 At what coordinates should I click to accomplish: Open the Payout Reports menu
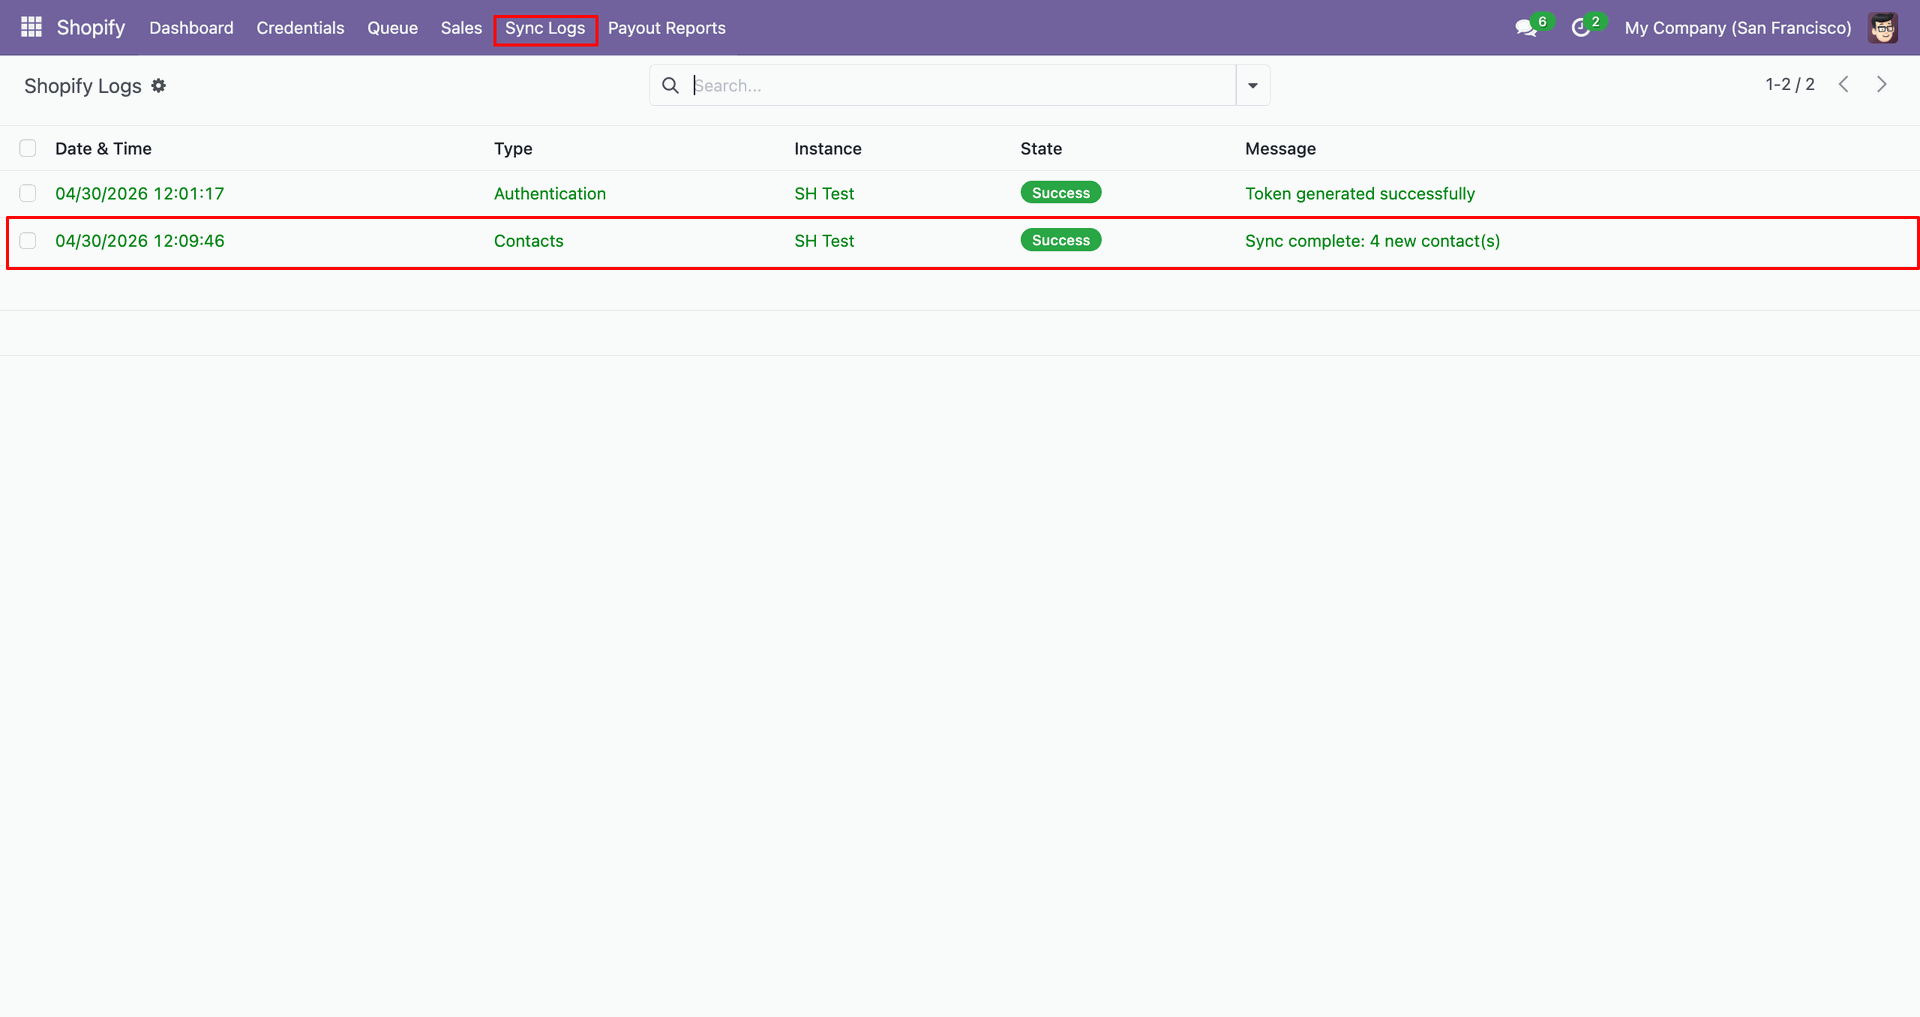[667, 28]
